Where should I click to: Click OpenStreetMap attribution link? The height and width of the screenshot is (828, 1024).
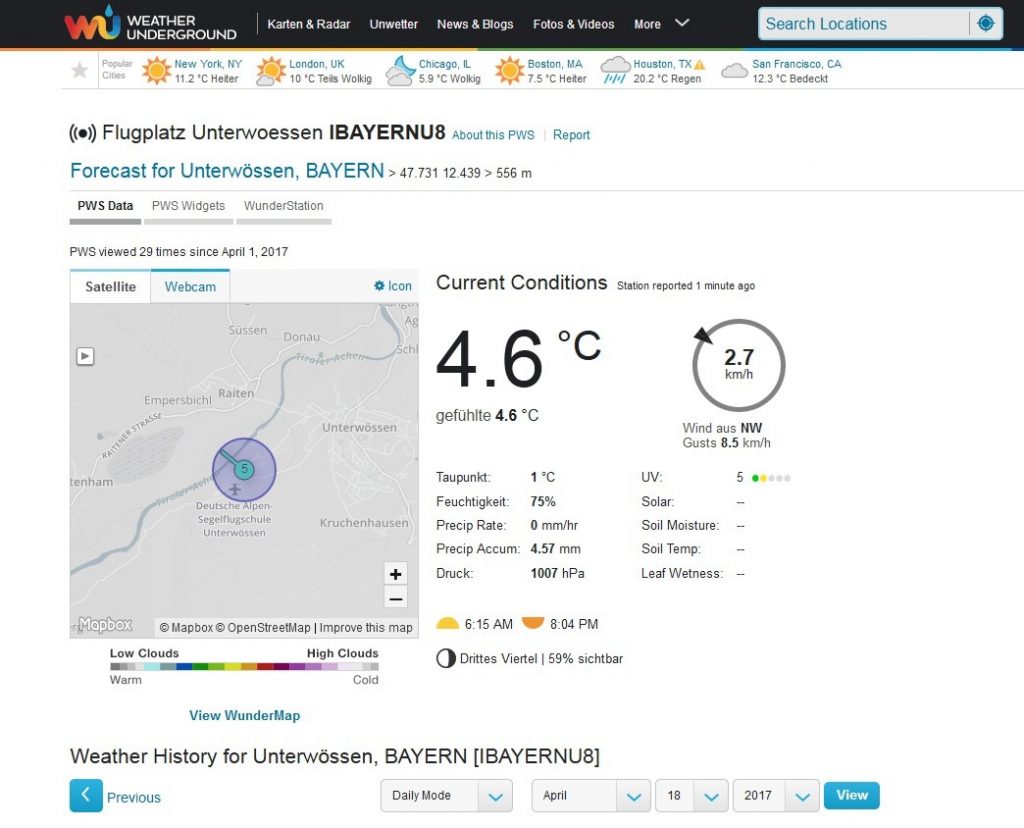point(263,628)
